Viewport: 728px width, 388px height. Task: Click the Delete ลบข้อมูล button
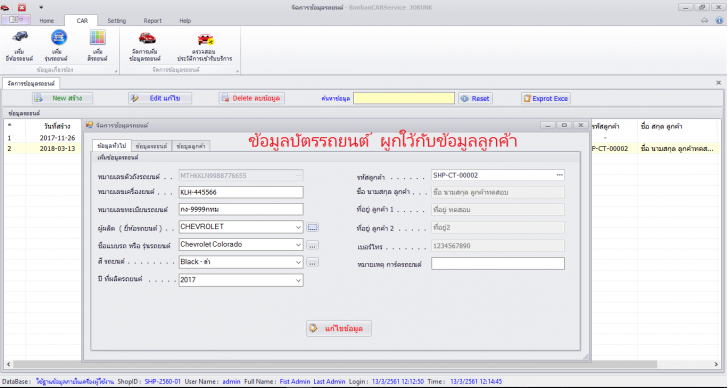[251, 98]
